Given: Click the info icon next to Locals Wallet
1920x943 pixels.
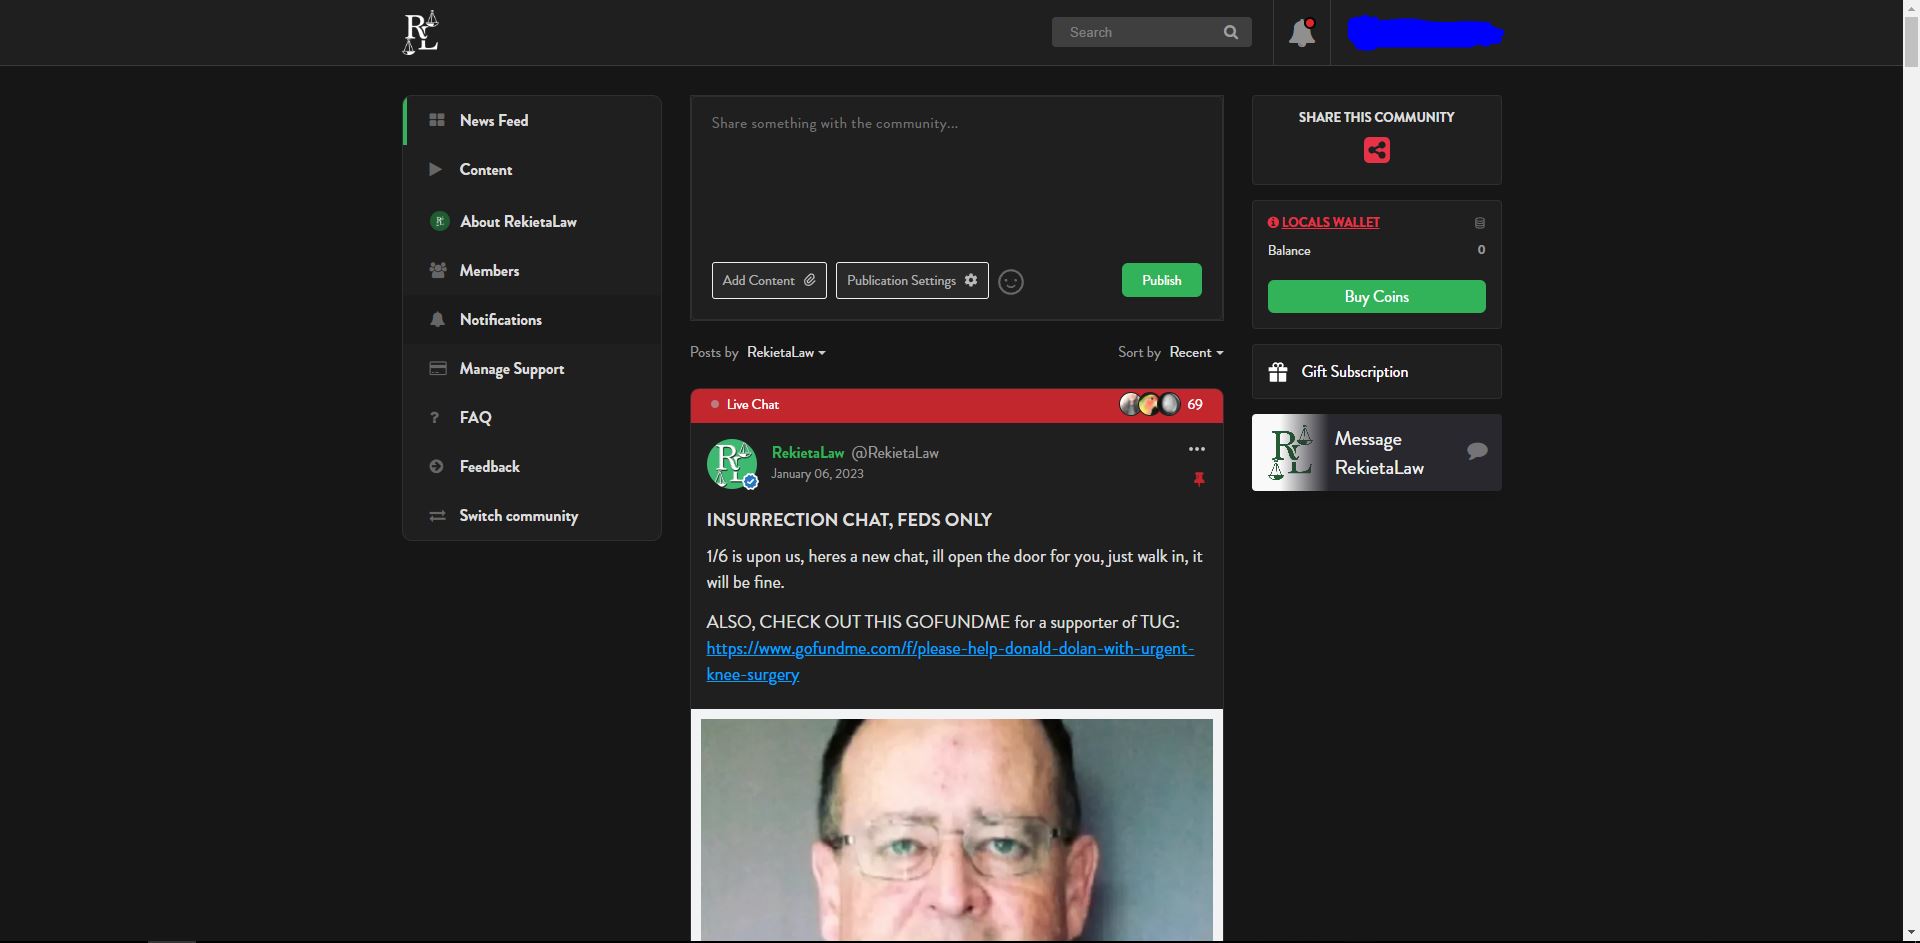Looking at the screenshot, I should pyautogui.click(x=1273, y=223).
